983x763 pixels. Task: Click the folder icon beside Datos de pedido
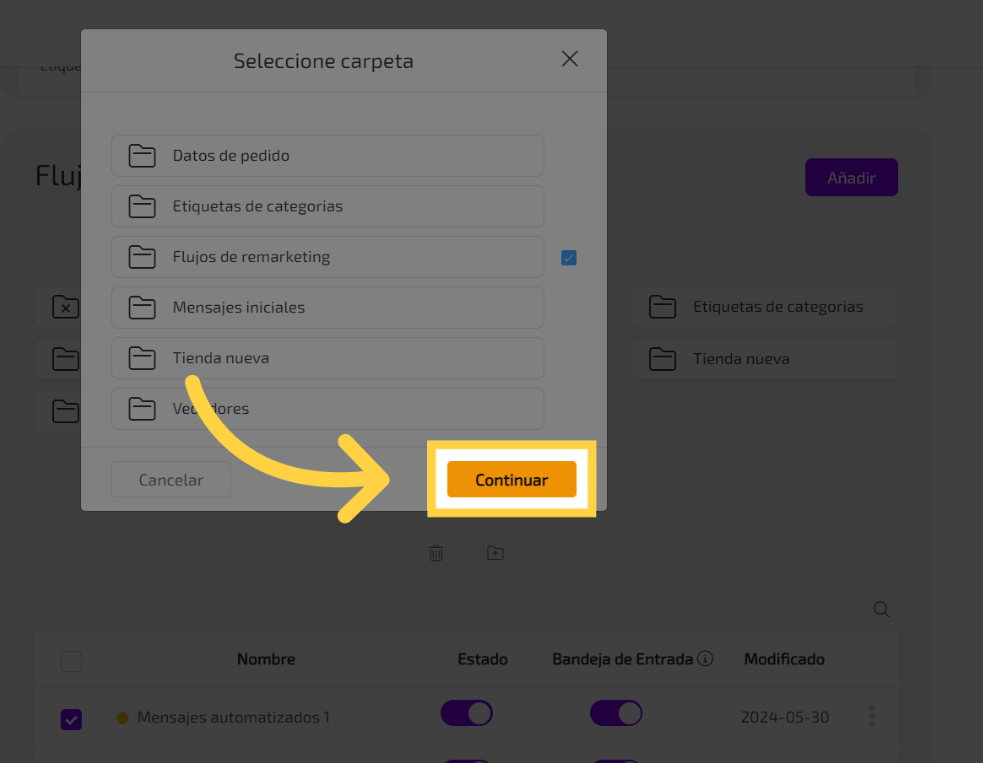click(x=142, y=156)
